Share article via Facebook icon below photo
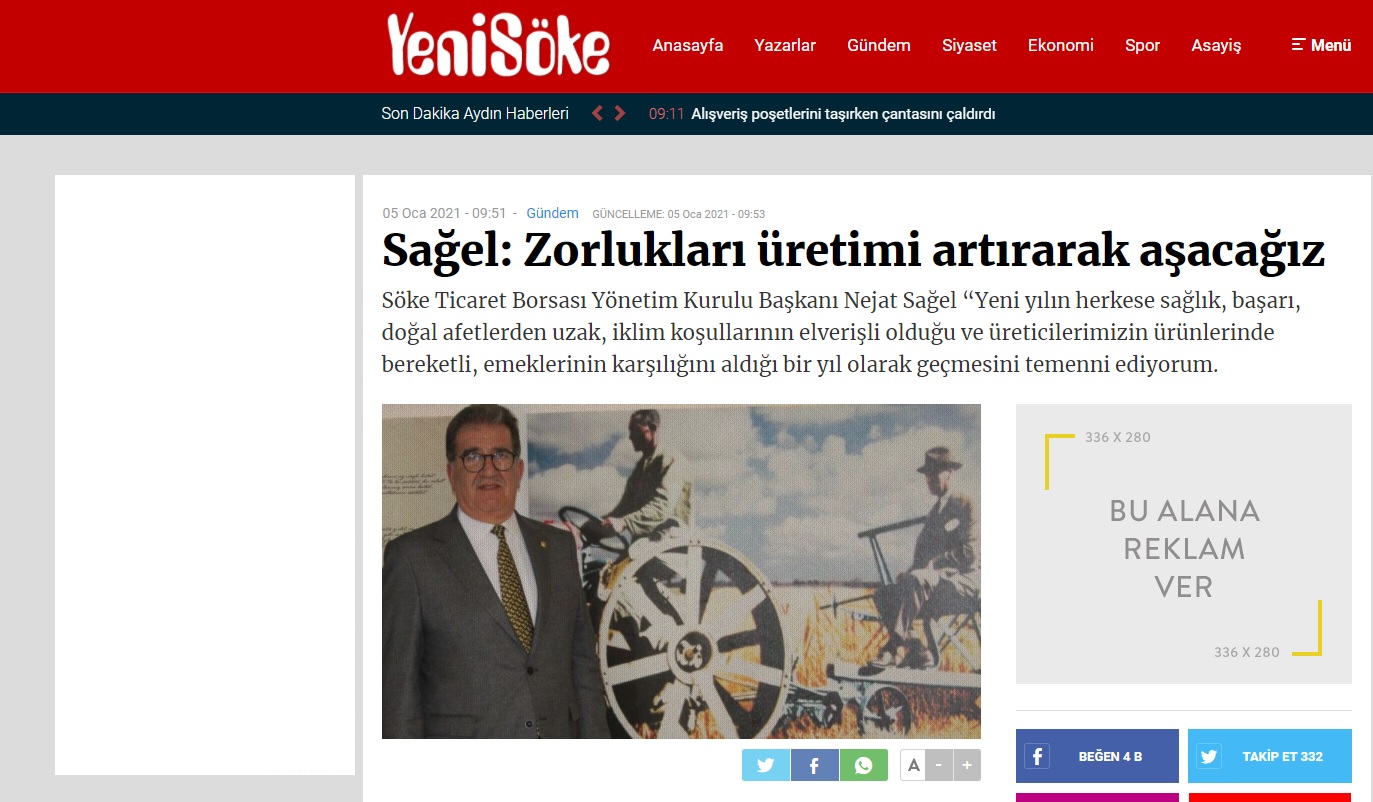Screen dimensions: 1373x802 click(815, 765)
